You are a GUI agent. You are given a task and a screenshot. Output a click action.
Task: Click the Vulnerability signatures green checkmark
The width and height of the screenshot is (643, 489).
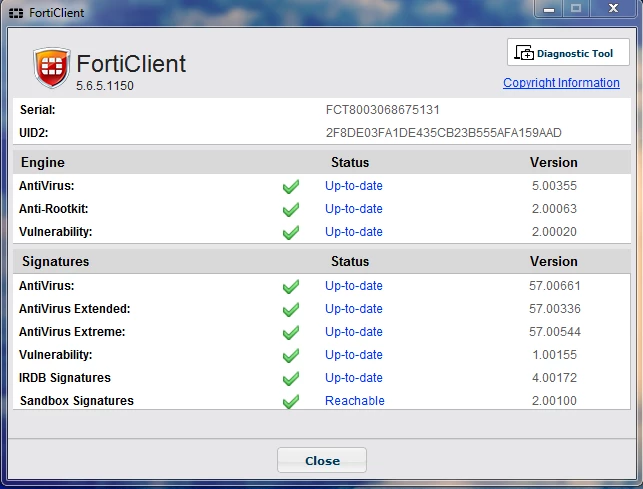click(x=291, y=355)
